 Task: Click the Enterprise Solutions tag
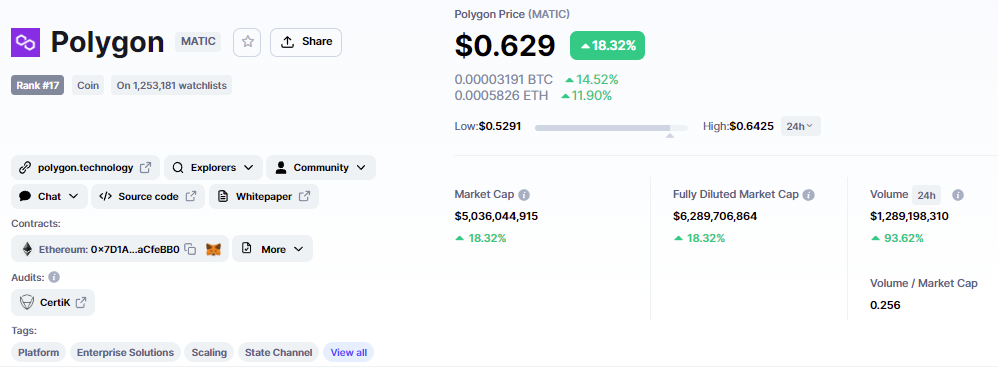(125, 352)
